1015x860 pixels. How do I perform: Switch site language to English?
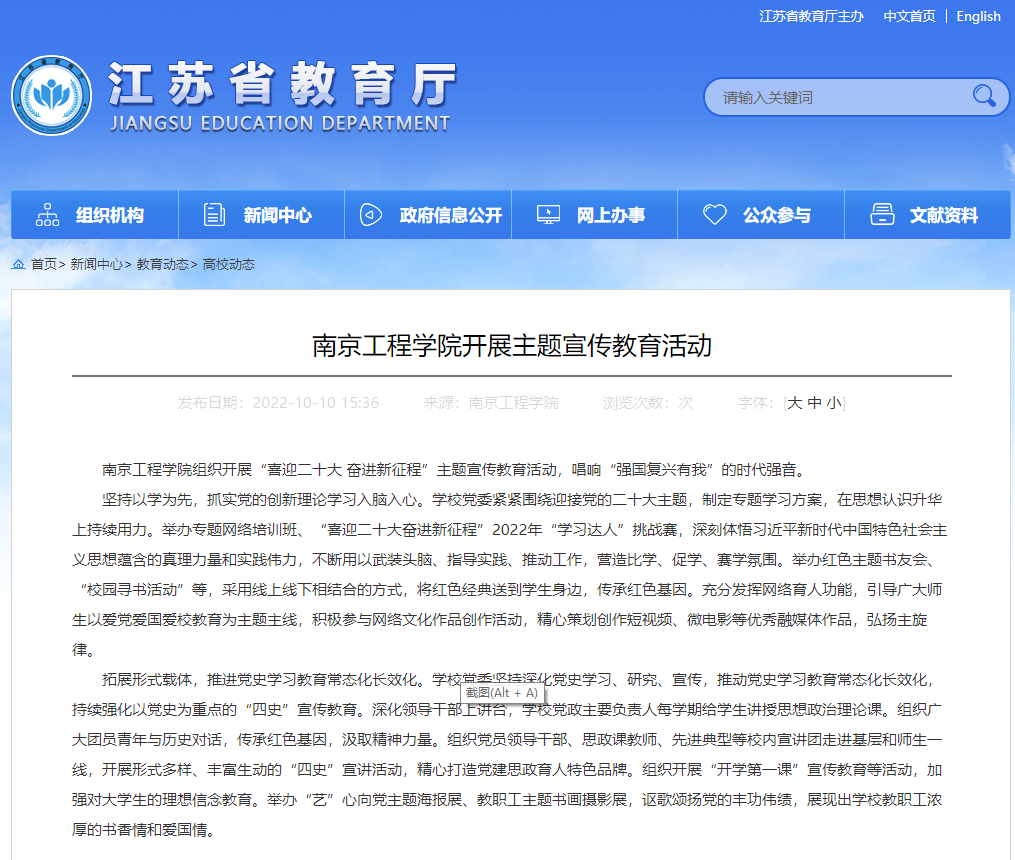tap(978, 16)
